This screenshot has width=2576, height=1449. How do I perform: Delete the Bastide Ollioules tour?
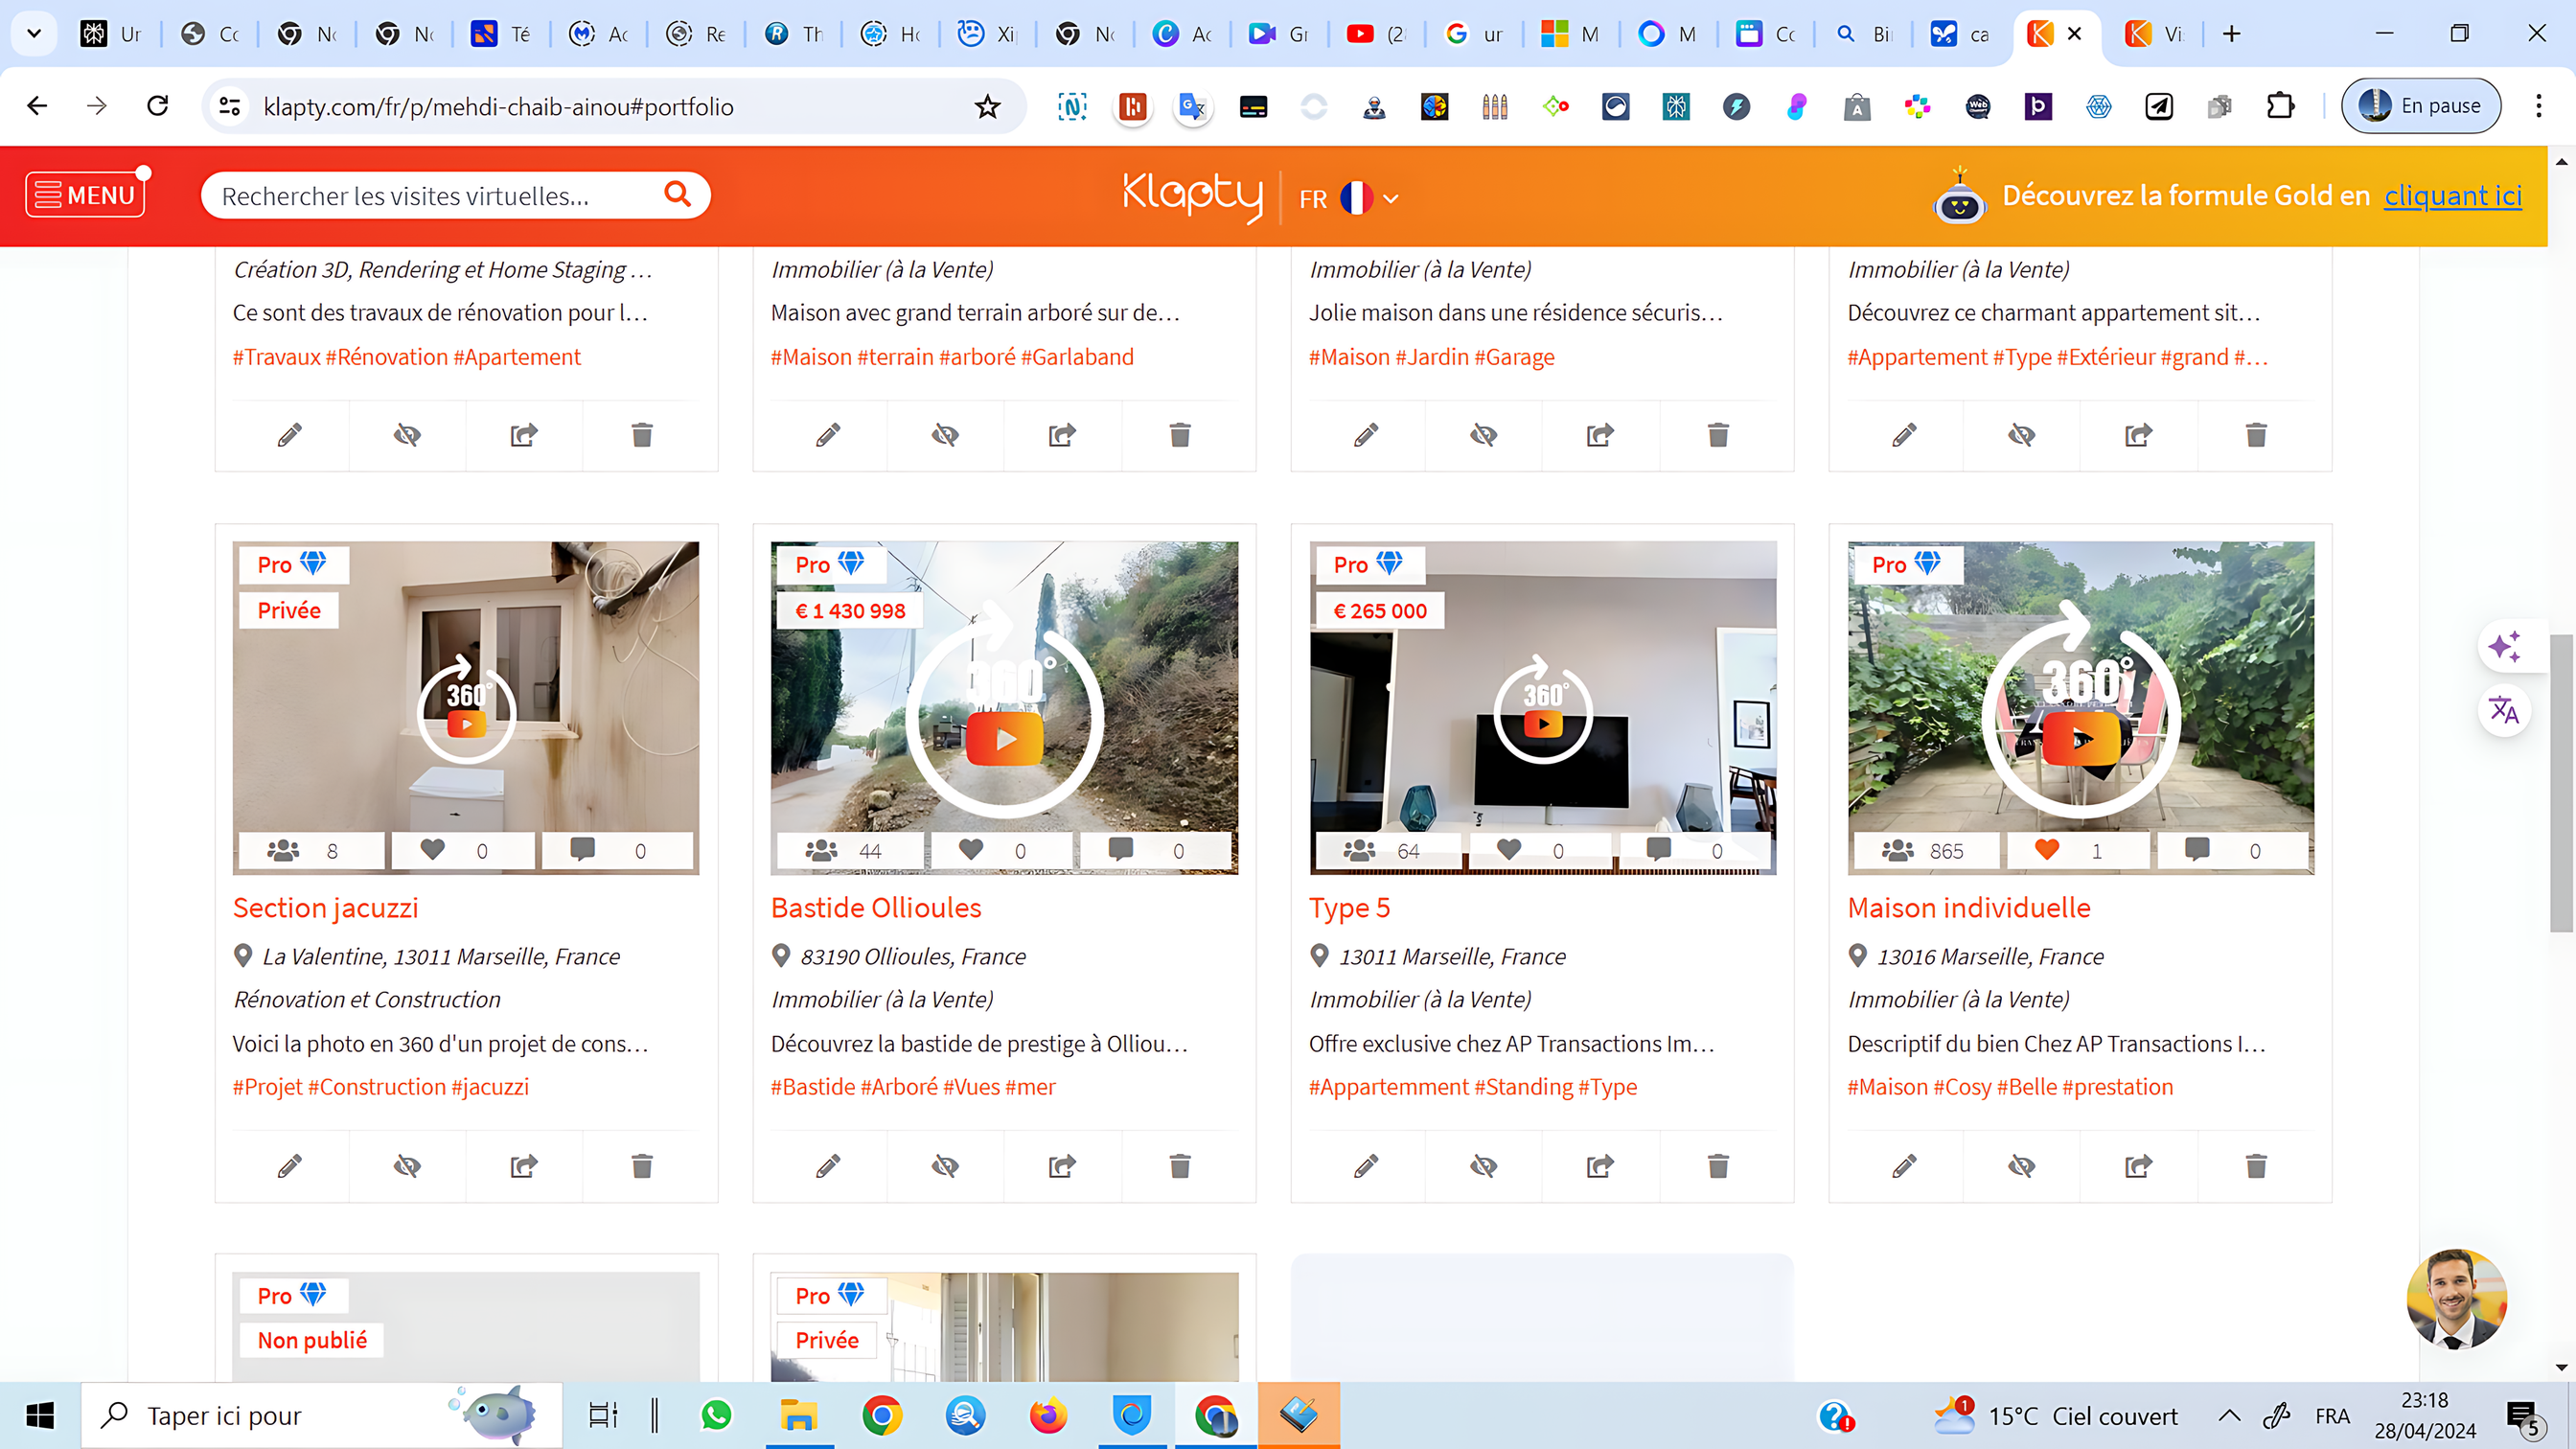1180,1165
